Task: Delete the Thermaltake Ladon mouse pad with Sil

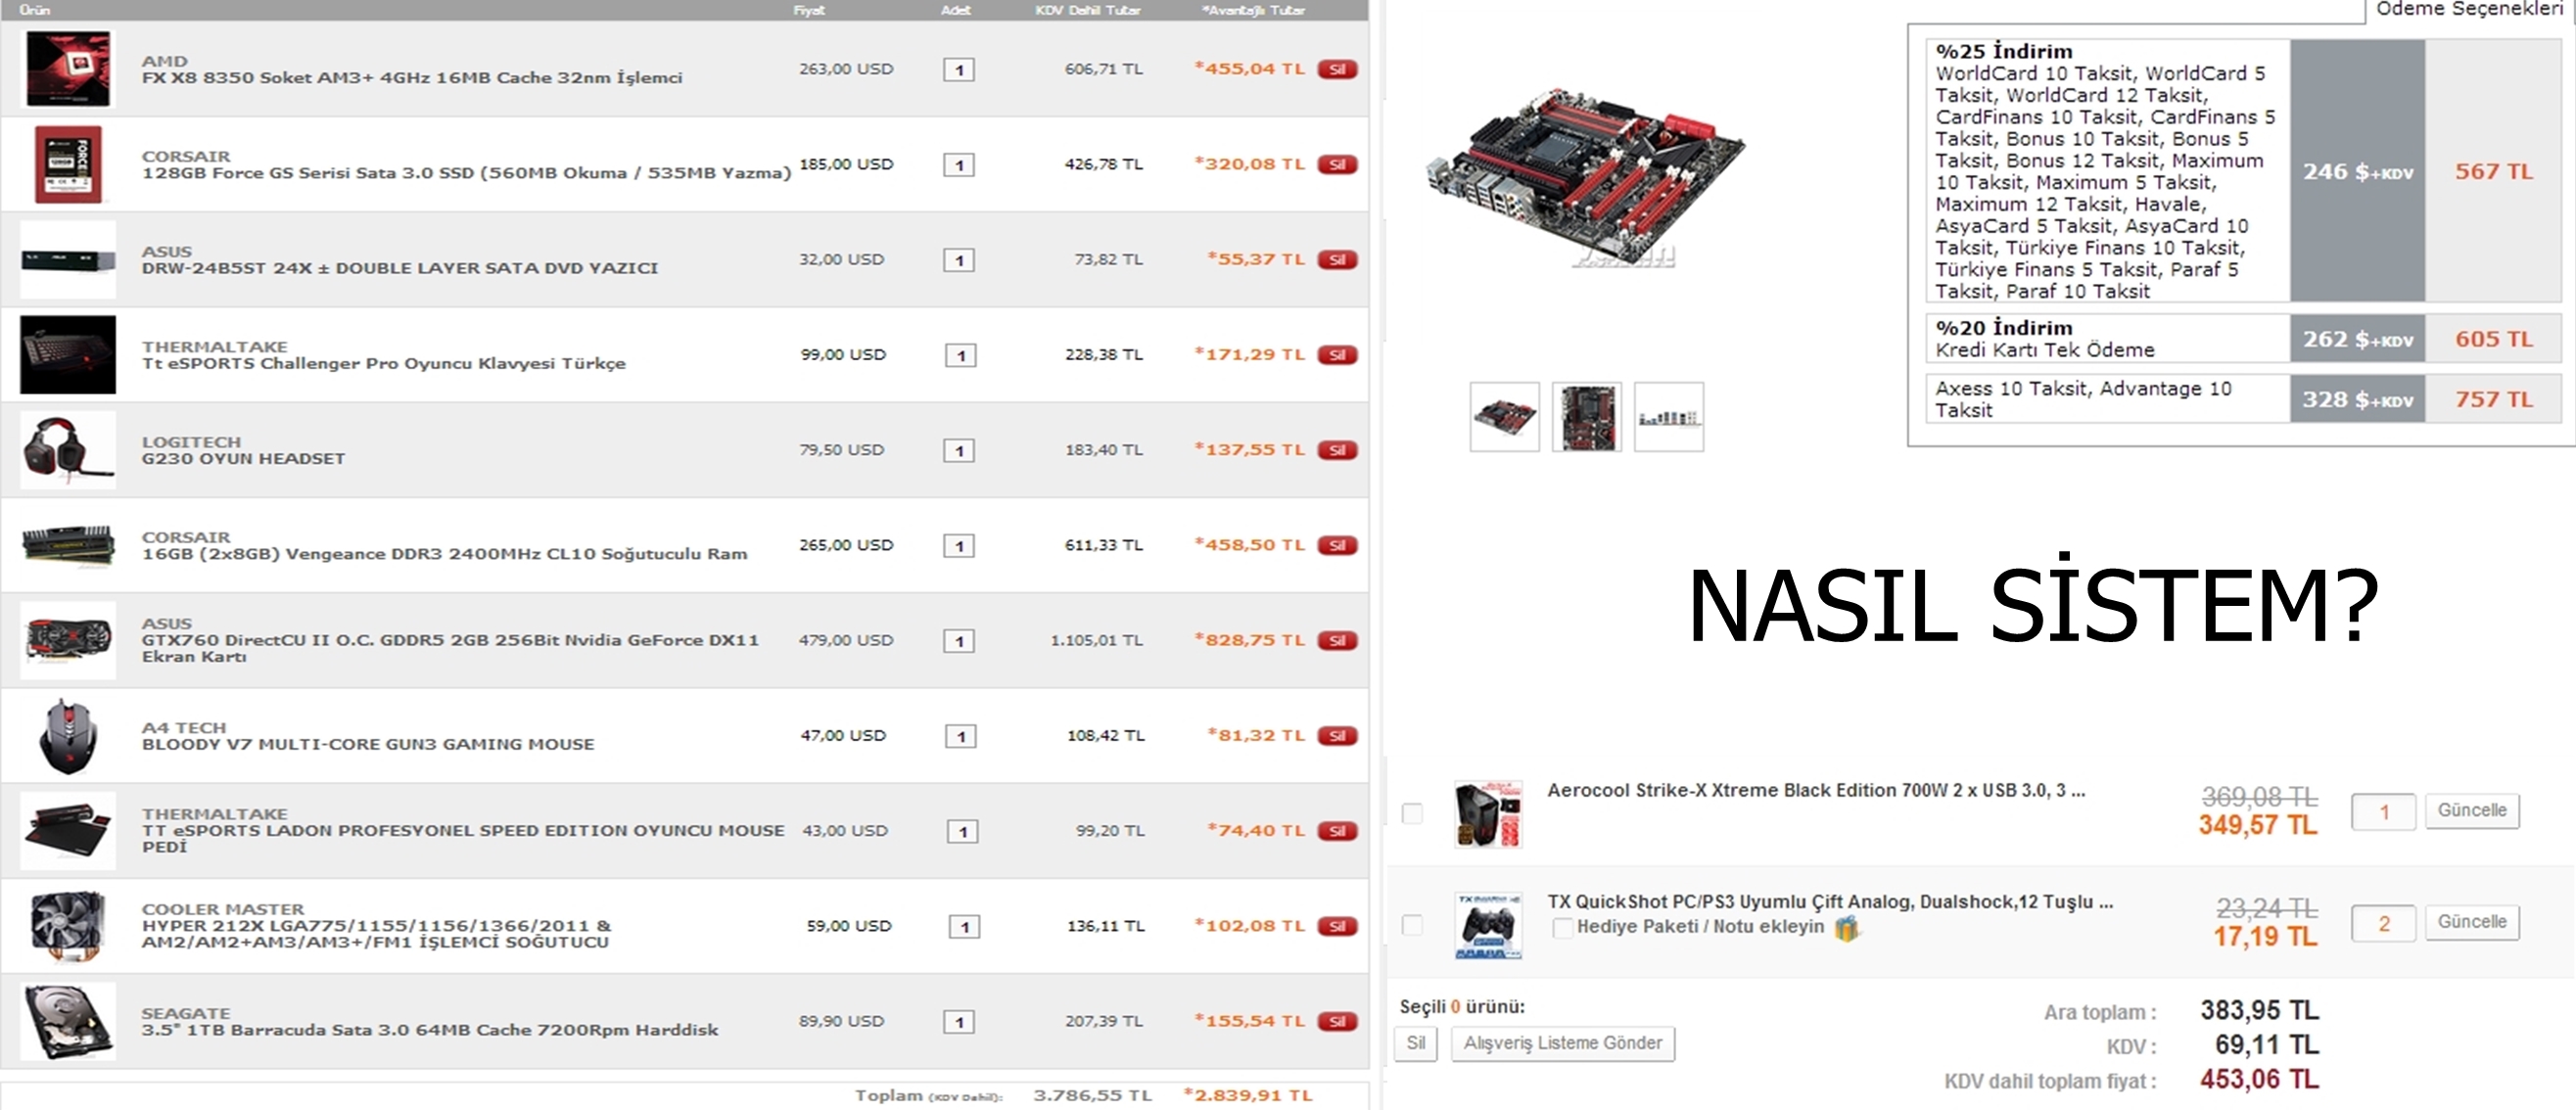Action: [x=1337, y=830]
